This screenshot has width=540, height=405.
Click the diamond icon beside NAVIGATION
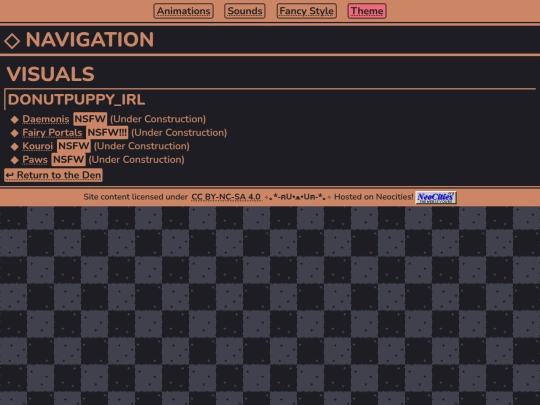tap(12, 41)
